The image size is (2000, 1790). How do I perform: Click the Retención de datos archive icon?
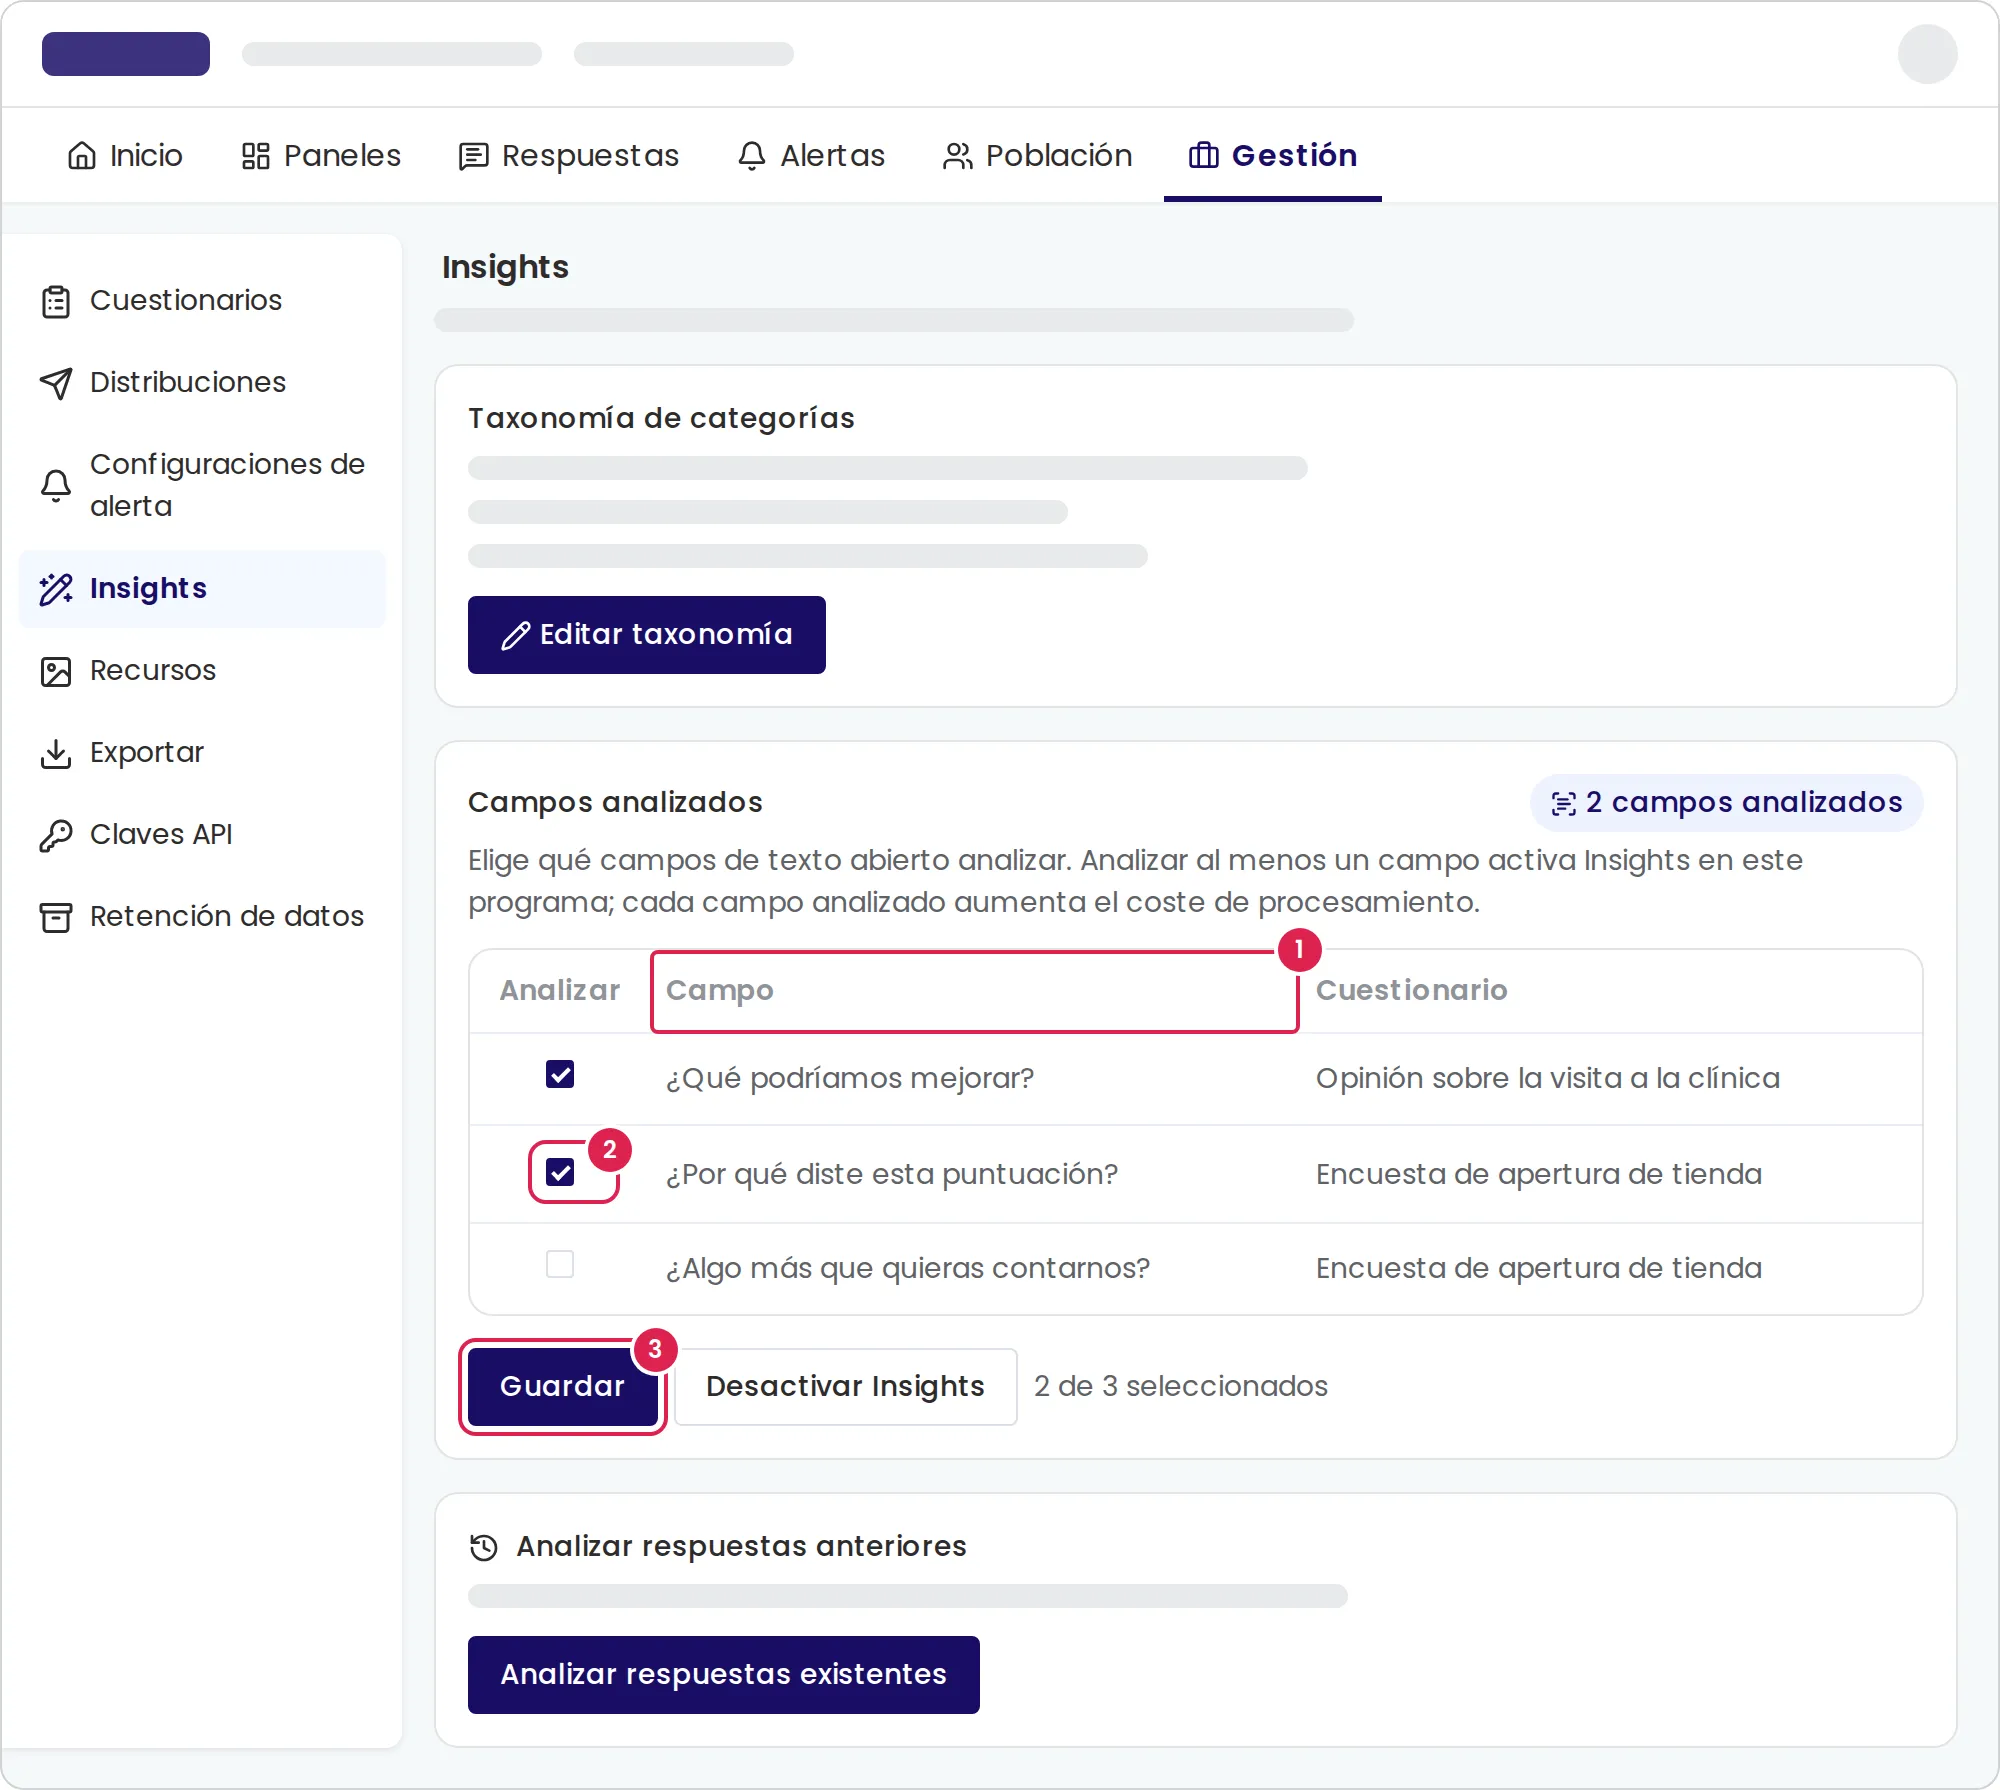coord(56,917)
